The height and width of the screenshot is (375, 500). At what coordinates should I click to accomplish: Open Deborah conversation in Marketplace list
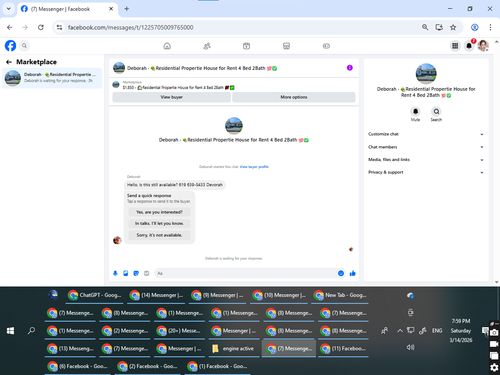pos(52,78)
